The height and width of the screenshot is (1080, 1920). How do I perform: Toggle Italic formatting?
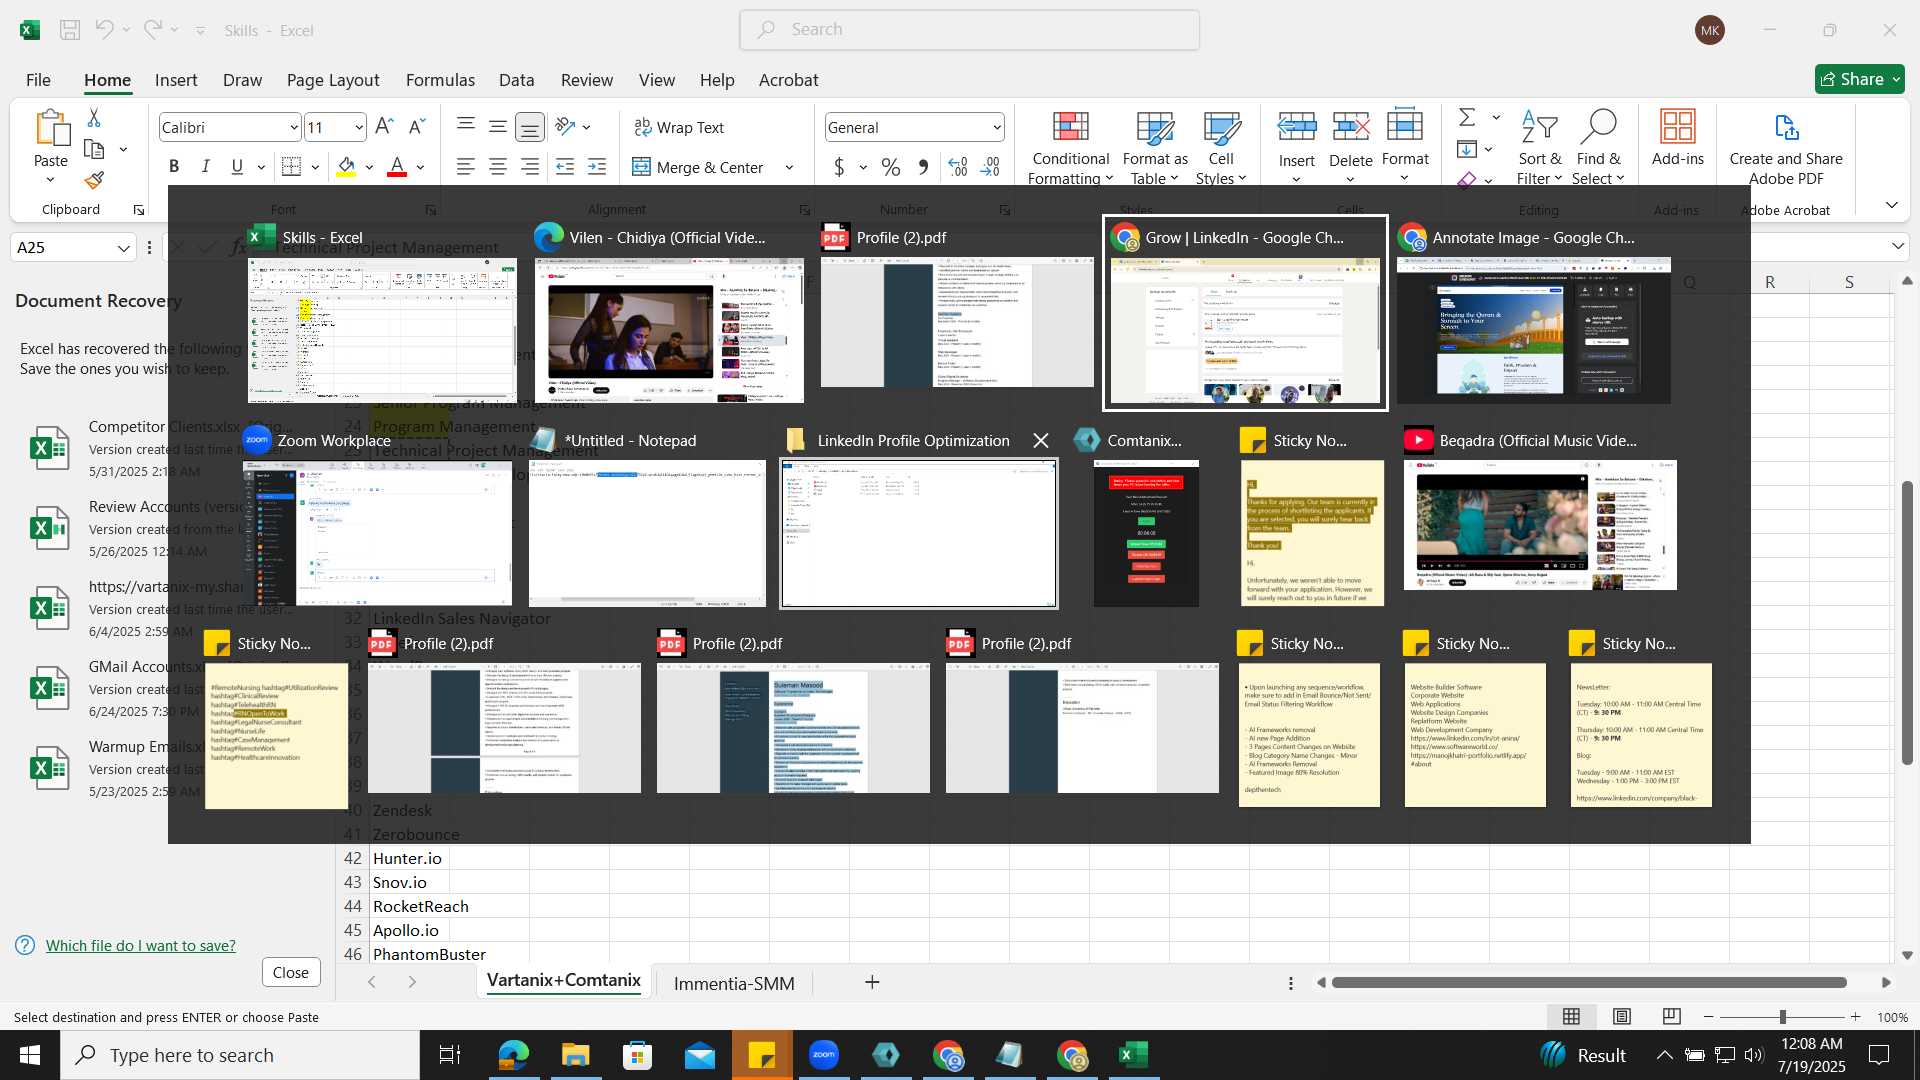206,167
